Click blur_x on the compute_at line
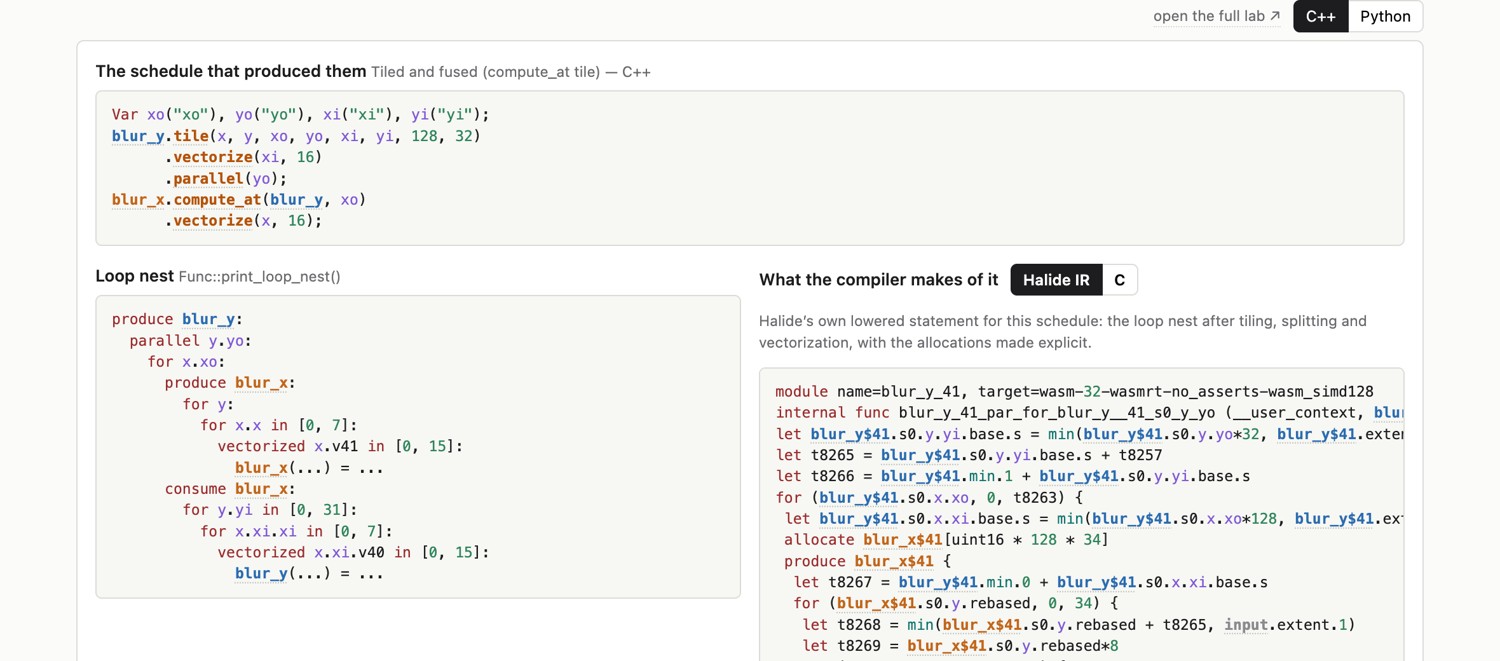The height and width of the screenshot is (661, 1500). [138, 200]
